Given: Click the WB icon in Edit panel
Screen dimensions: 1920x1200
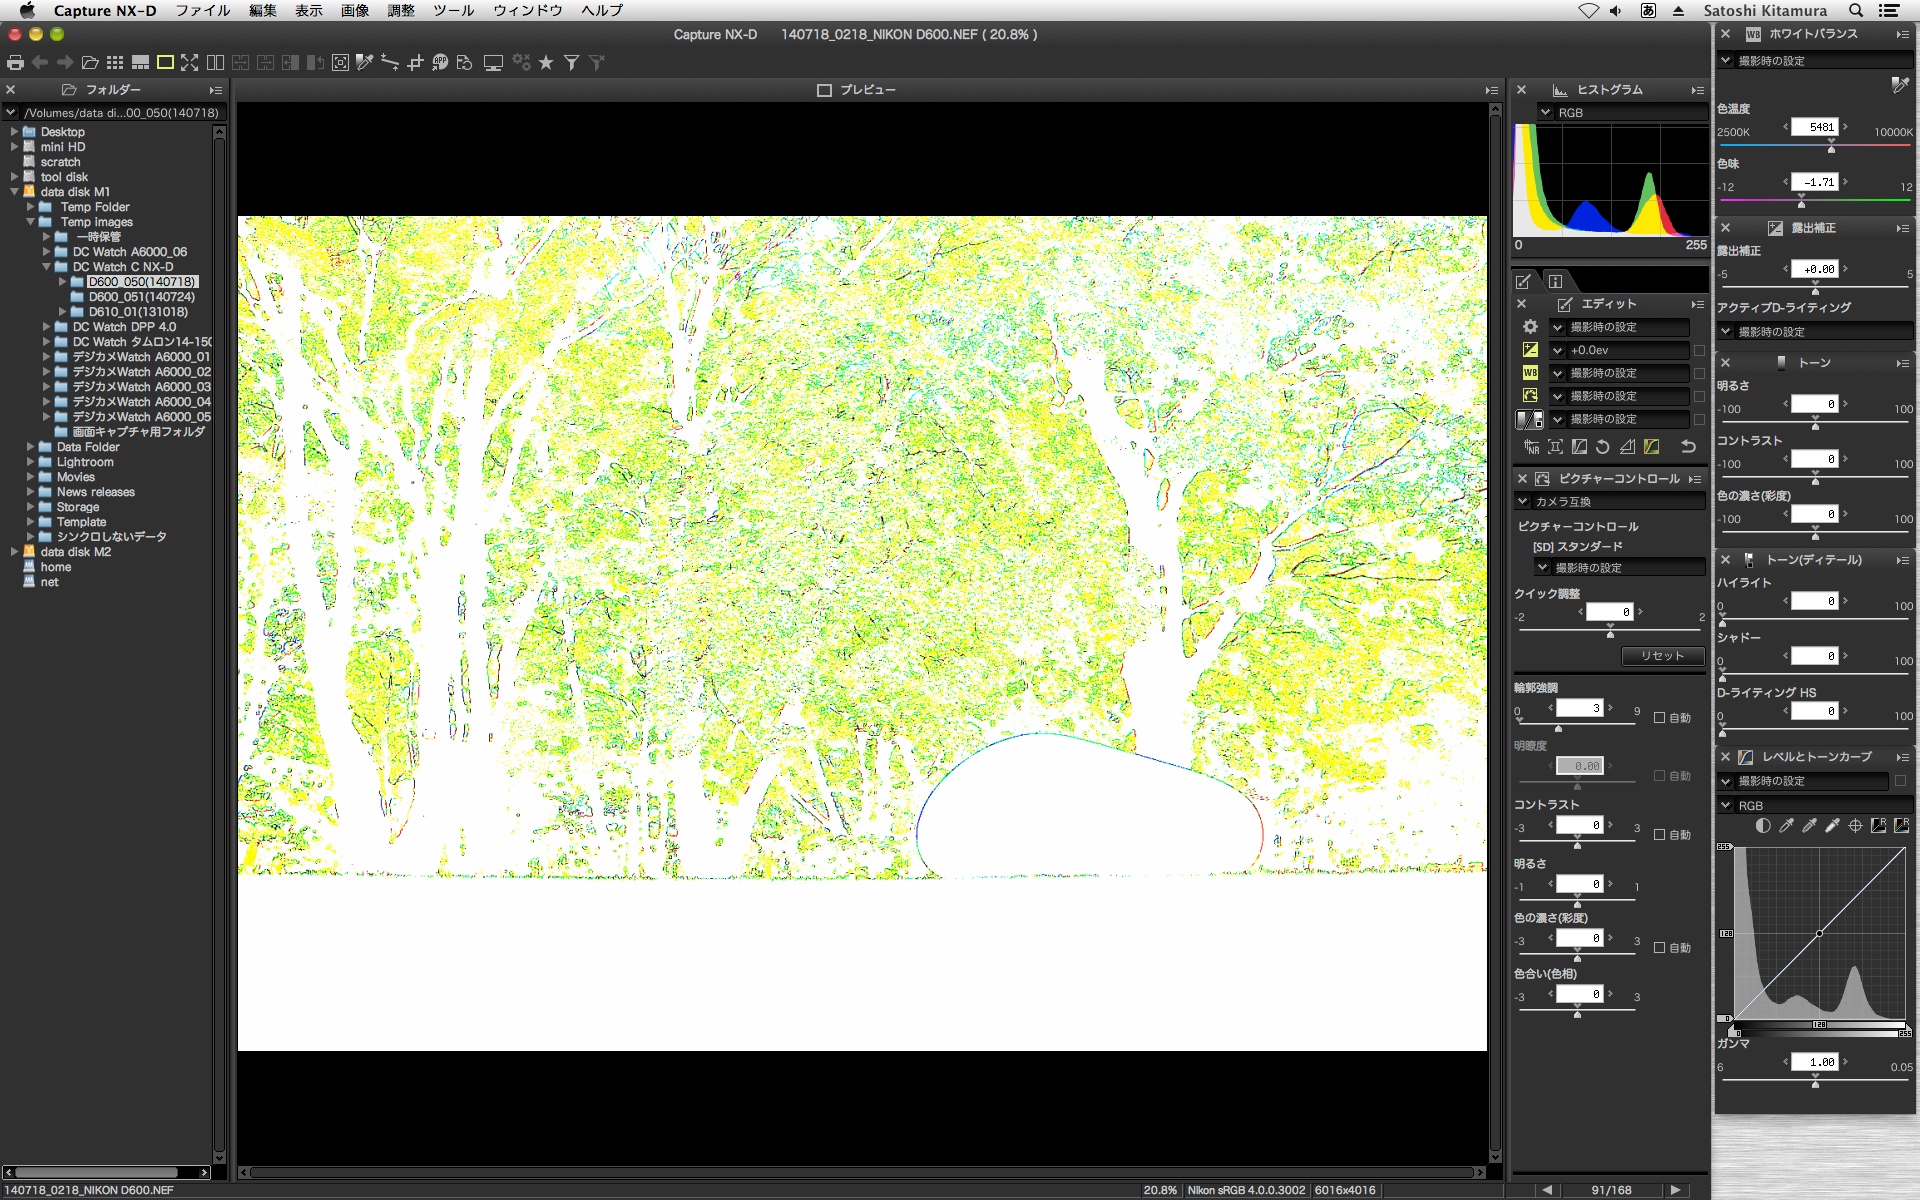Looking at the screenshot, I should click(1530, 373).
